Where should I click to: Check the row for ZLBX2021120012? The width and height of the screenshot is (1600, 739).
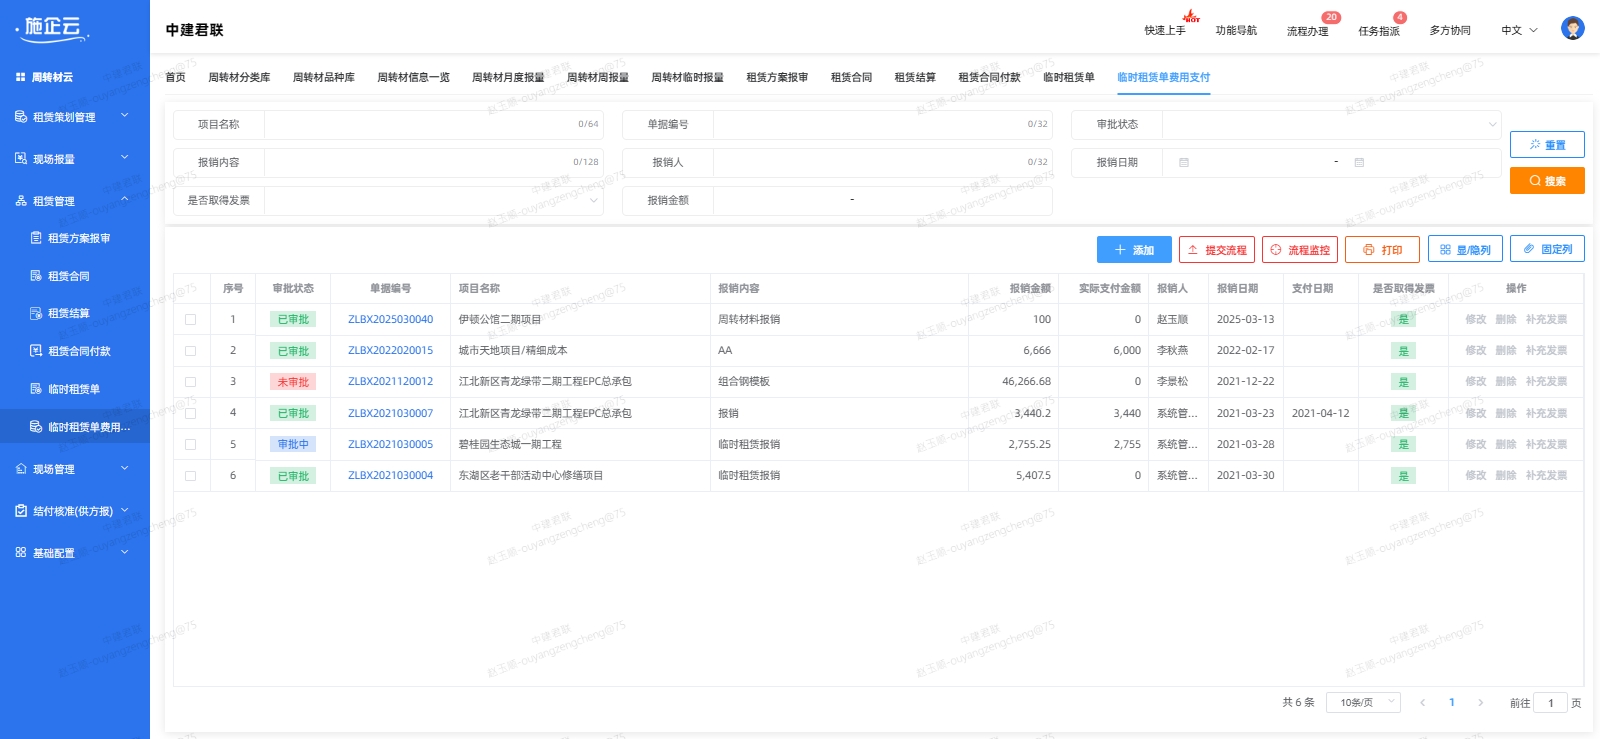pos(190,382)
